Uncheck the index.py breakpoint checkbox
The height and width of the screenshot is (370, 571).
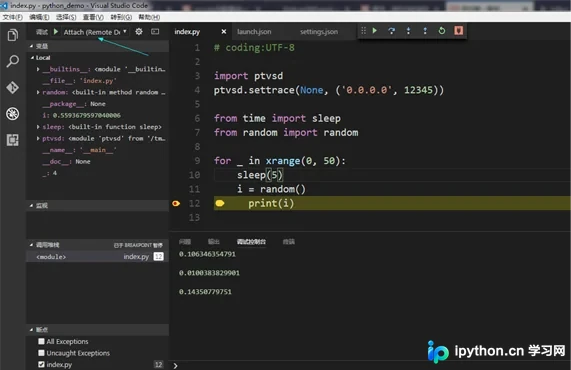[x=41, y=364]
